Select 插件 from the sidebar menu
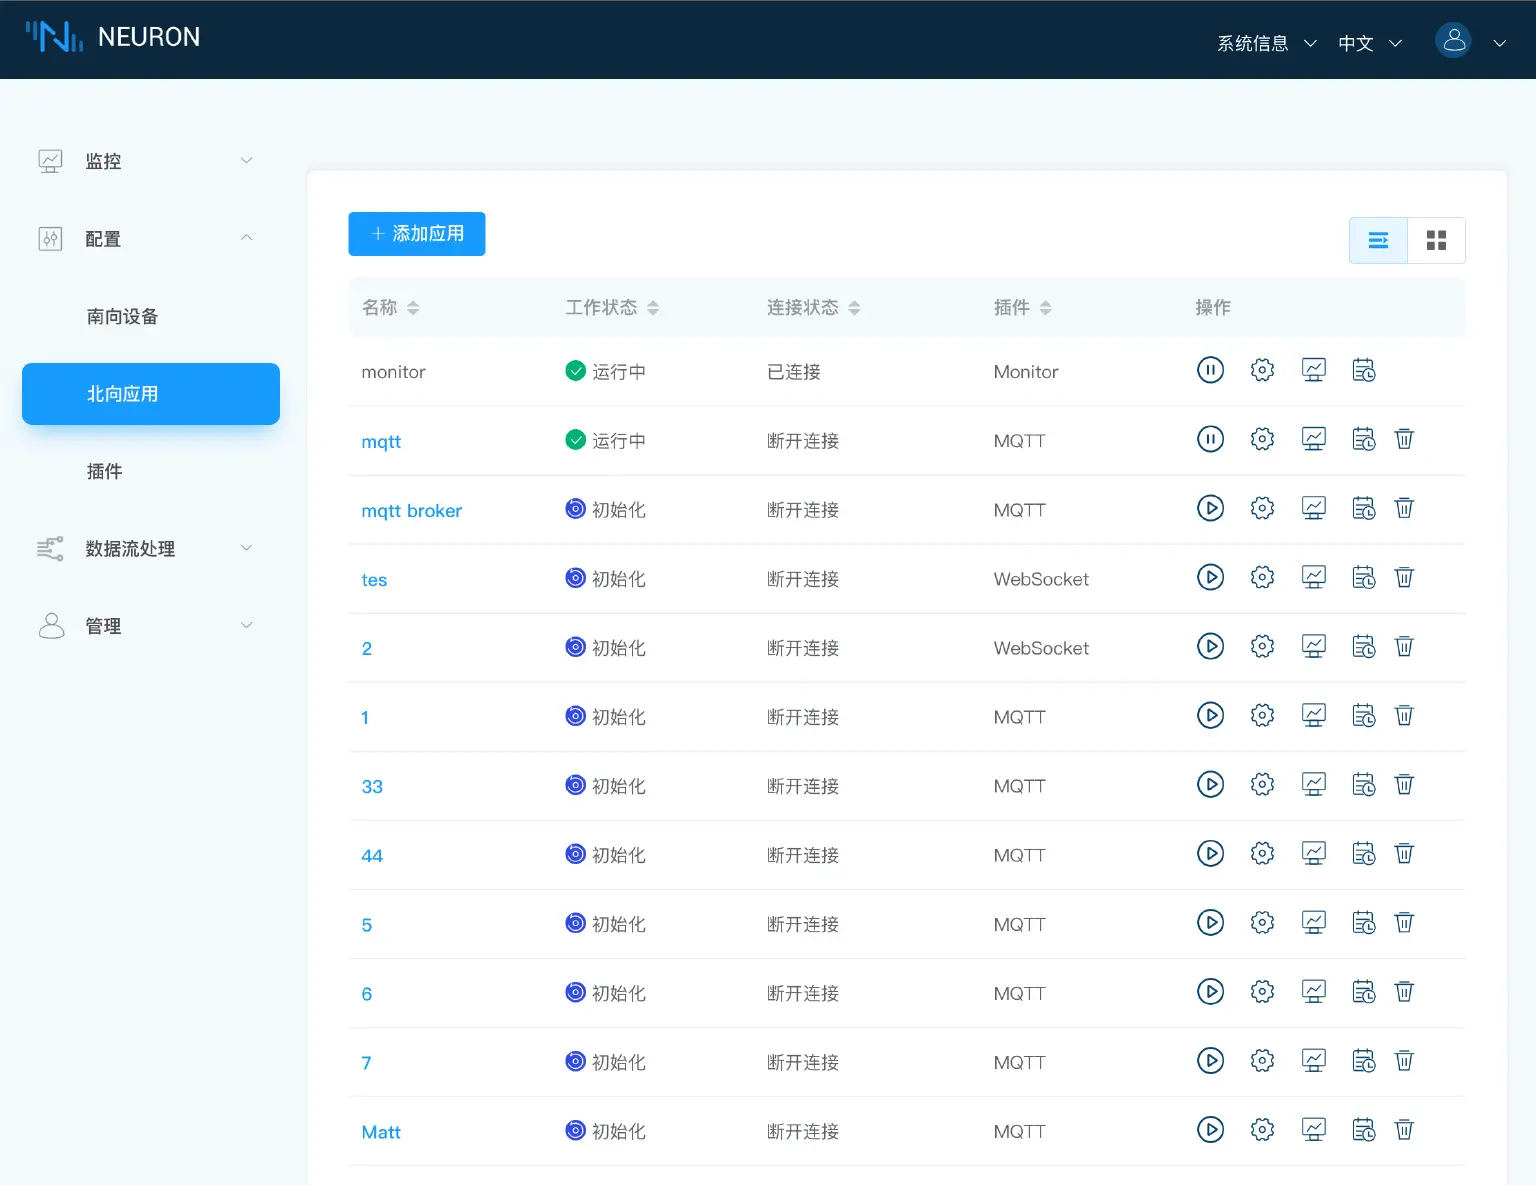Image resolution: width=1536 pixels, height=1185 pixels. point(104,472)
